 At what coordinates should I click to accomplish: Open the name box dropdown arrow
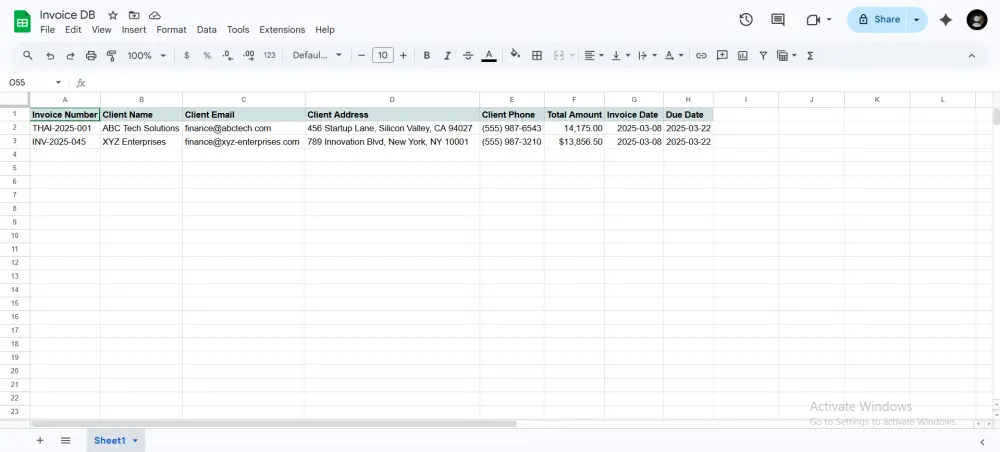(x=59, y=83)
